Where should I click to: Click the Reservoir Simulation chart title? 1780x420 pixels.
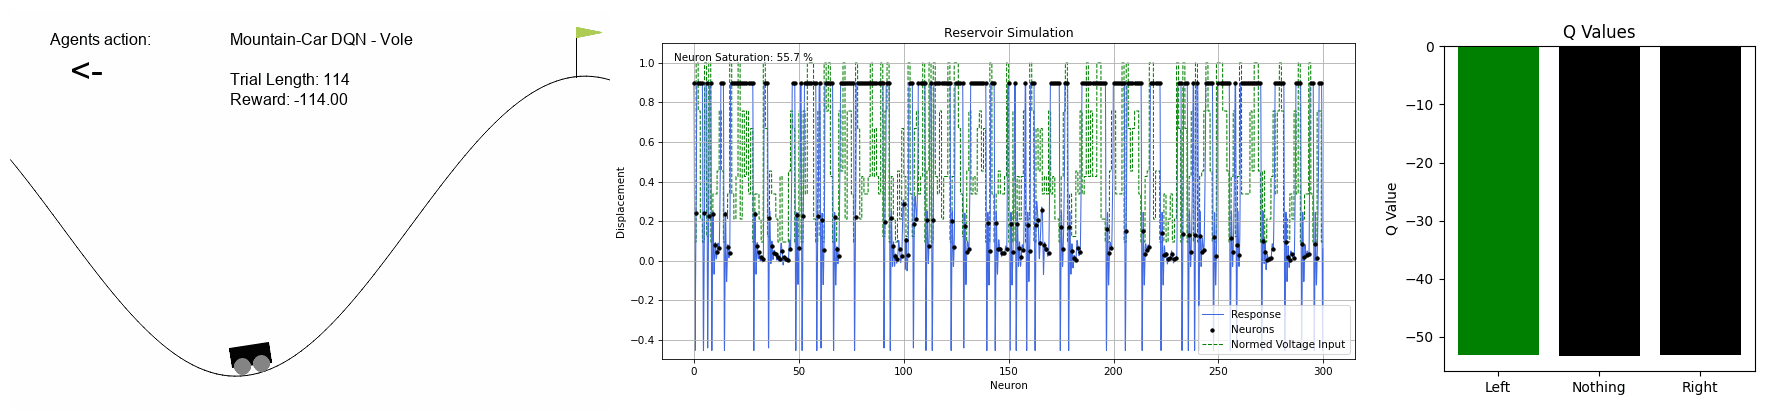[x=1009, y=33]
